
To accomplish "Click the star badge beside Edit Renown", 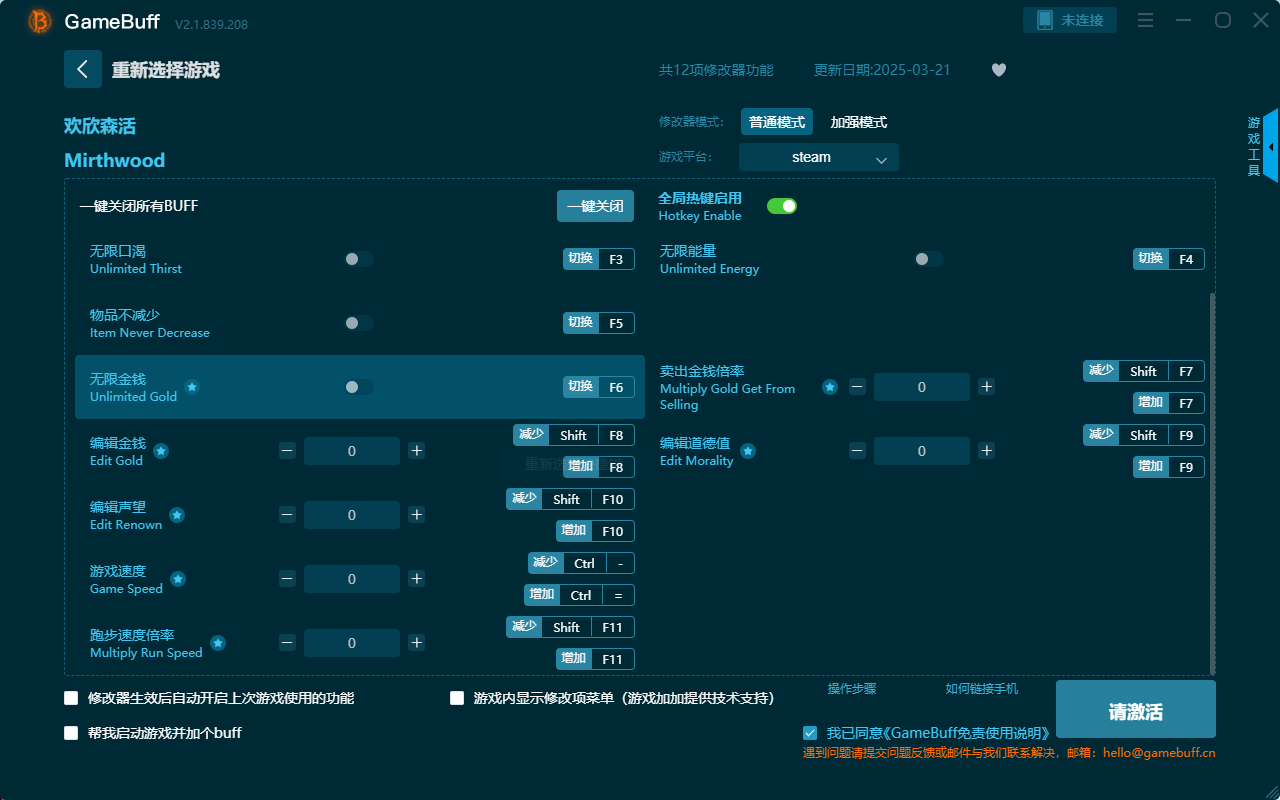I will pos(177,515).
